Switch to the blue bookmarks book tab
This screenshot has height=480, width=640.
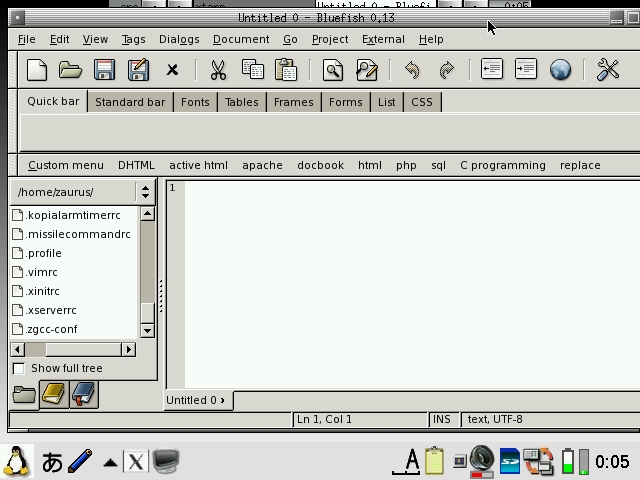(x=84, y=395)
